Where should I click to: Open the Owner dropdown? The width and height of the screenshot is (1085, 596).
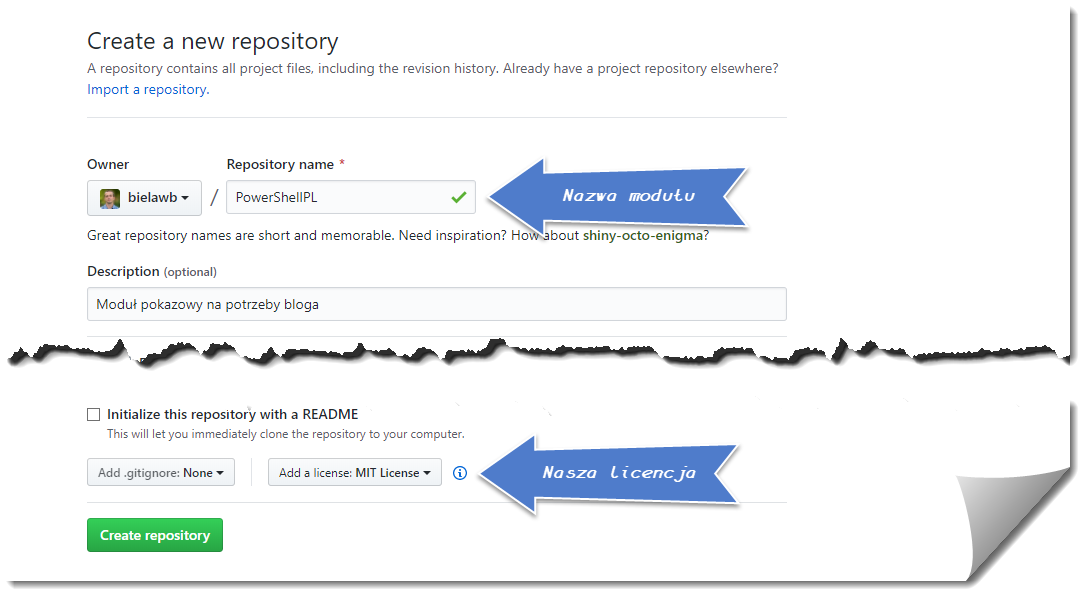coord(145,198)
